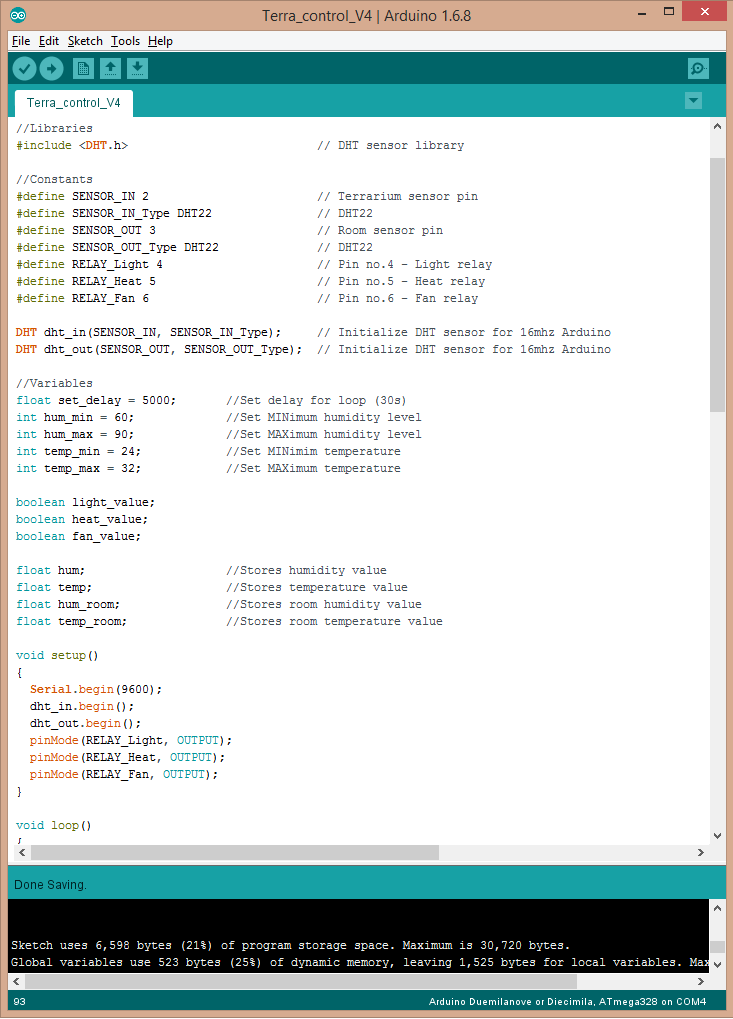This screenshot has height=1019, width=733.
Task: Click the console horizontal scrollbar thumb
Action: click(x=300, y=981)
